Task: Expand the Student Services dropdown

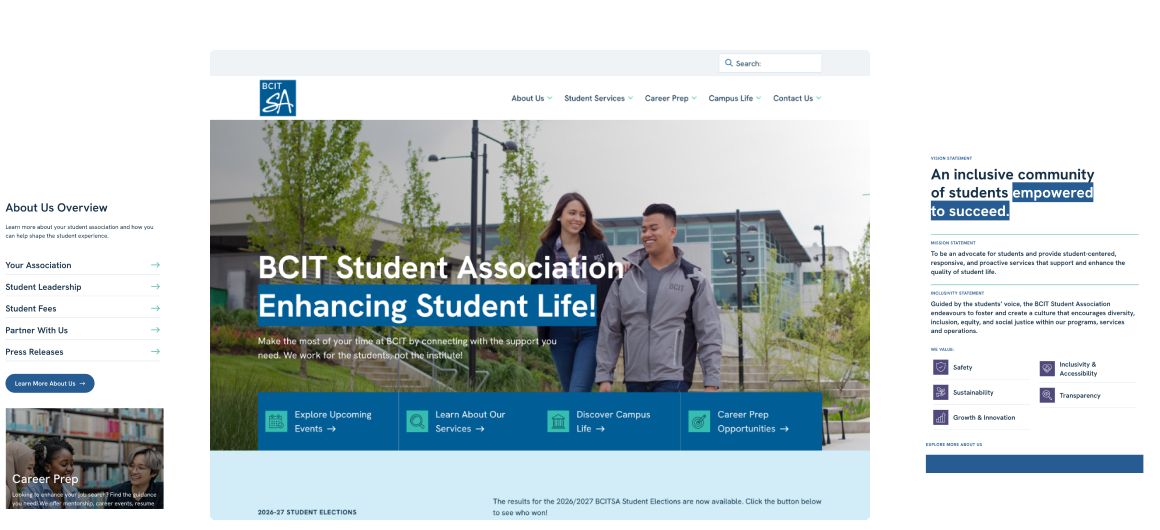Action: point(598,98)
